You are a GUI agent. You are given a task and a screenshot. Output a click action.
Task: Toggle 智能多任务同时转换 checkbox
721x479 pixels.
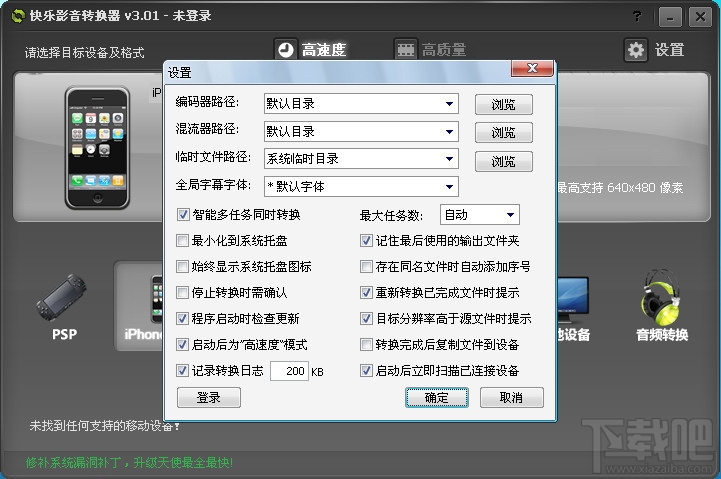click(x=183, y=215)
